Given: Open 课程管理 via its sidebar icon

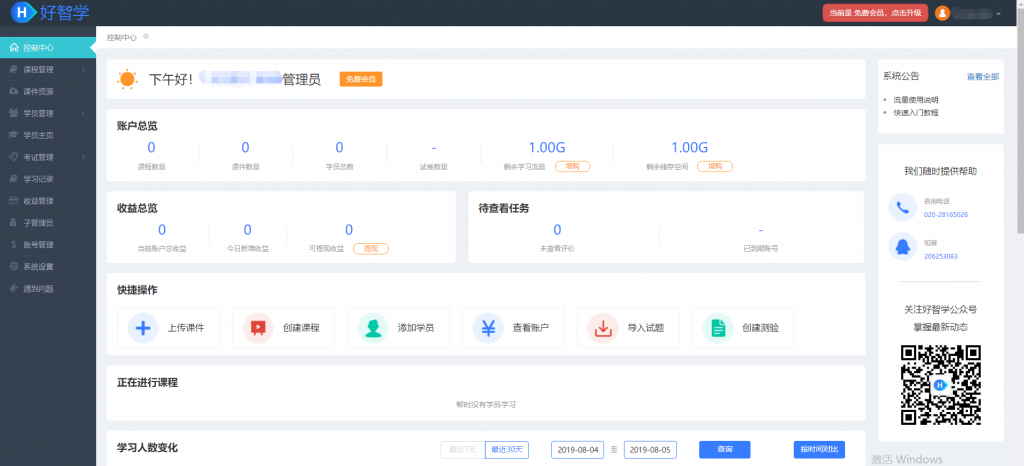Looking at the screenshot, I should (14, 69).
